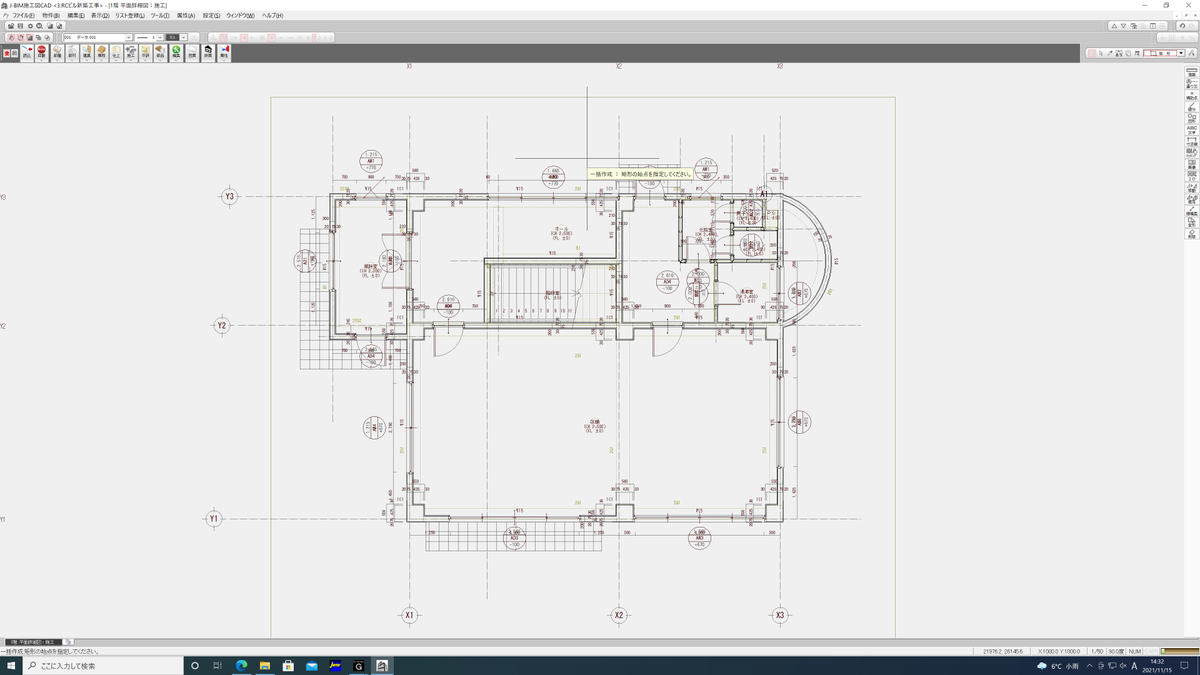Screen dimensions: 1200x675
Task: Expand the データ 001 layer dropdown
Action: tap(129, 37)
